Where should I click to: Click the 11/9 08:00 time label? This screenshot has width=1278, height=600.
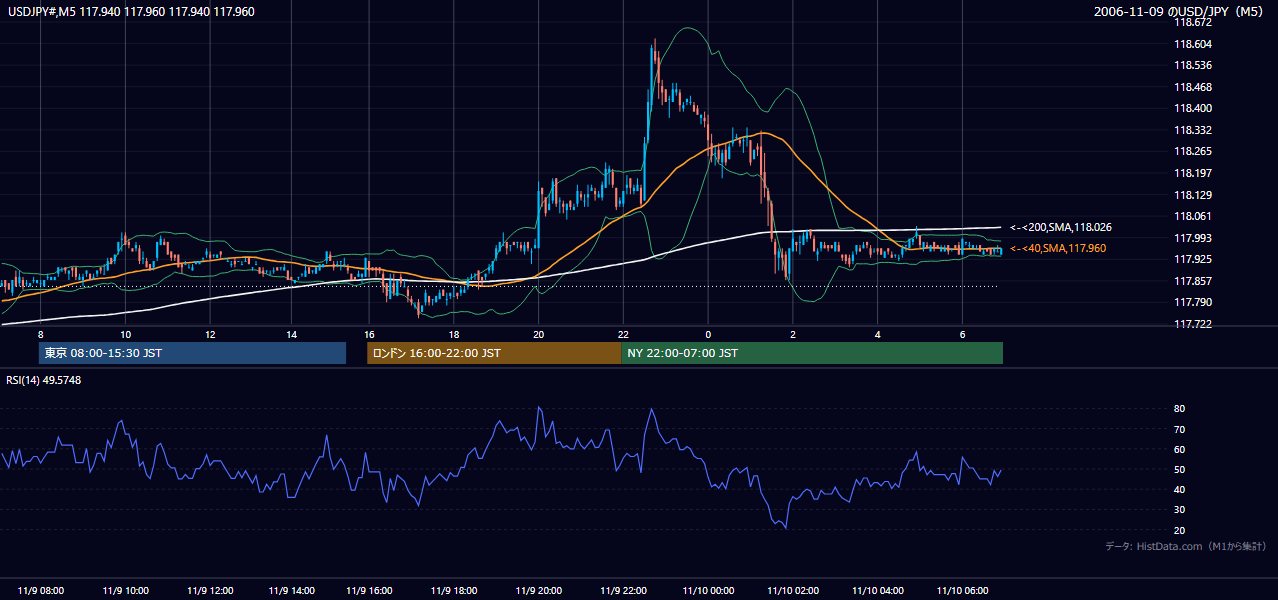pos(41,590)
